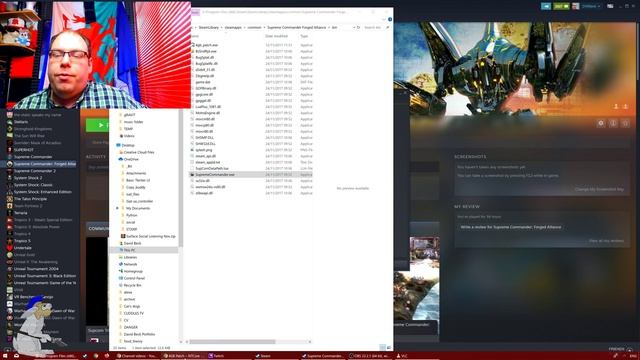Open Desktop in Explorer navigation pane
This screenshot has height=360, width=640.
point(128,145)
